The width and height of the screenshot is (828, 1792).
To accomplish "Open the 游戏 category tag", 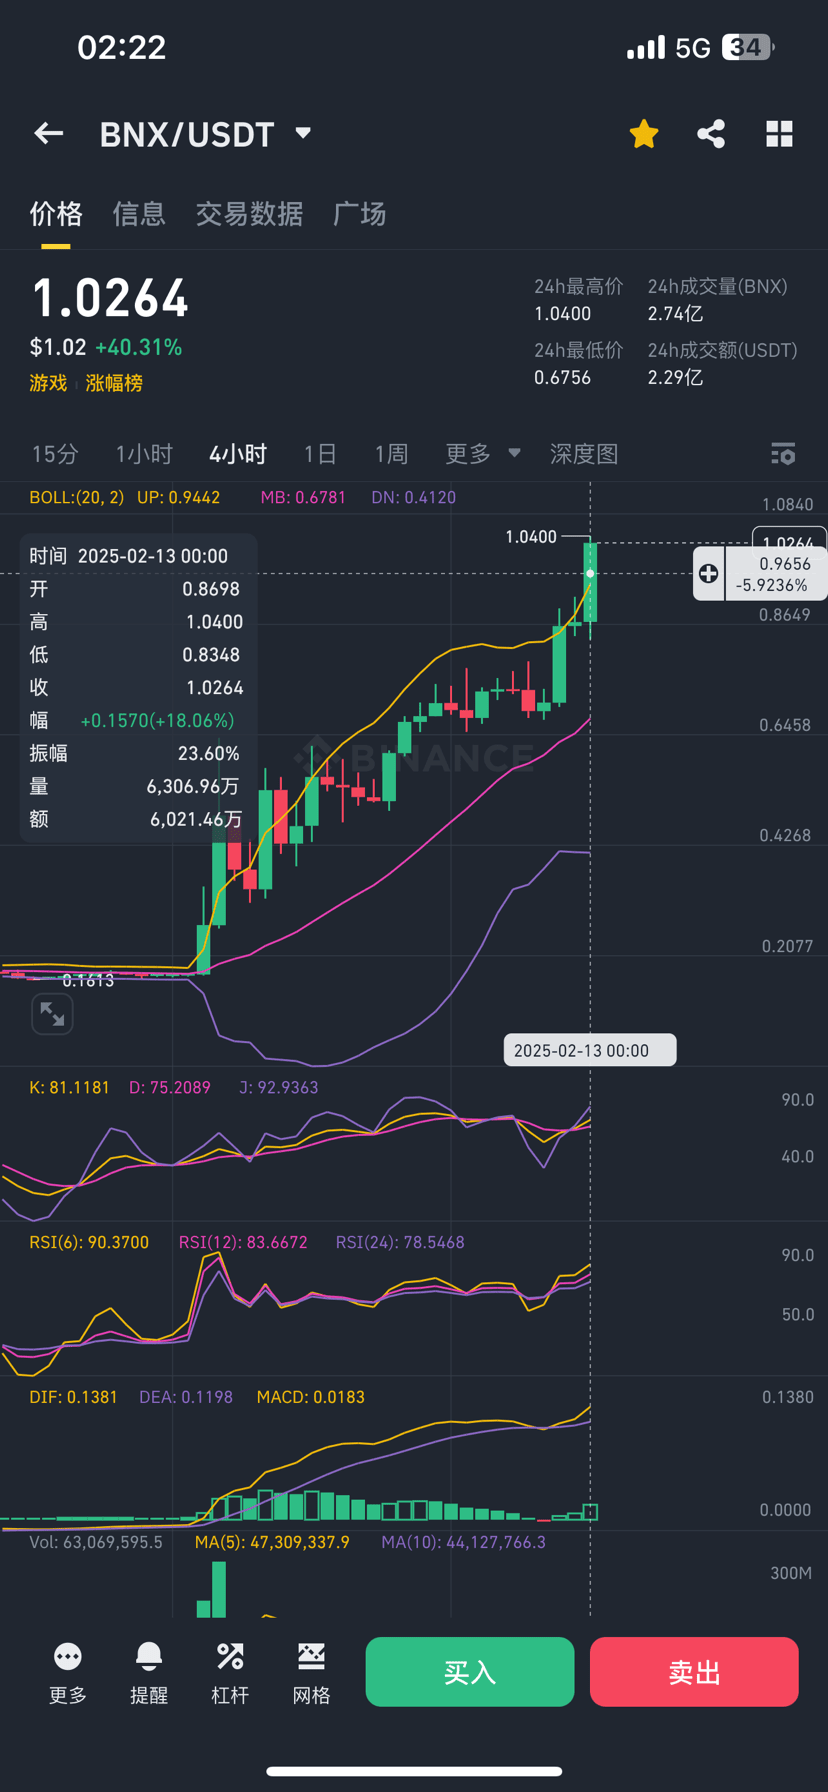I will pos(48,383).
